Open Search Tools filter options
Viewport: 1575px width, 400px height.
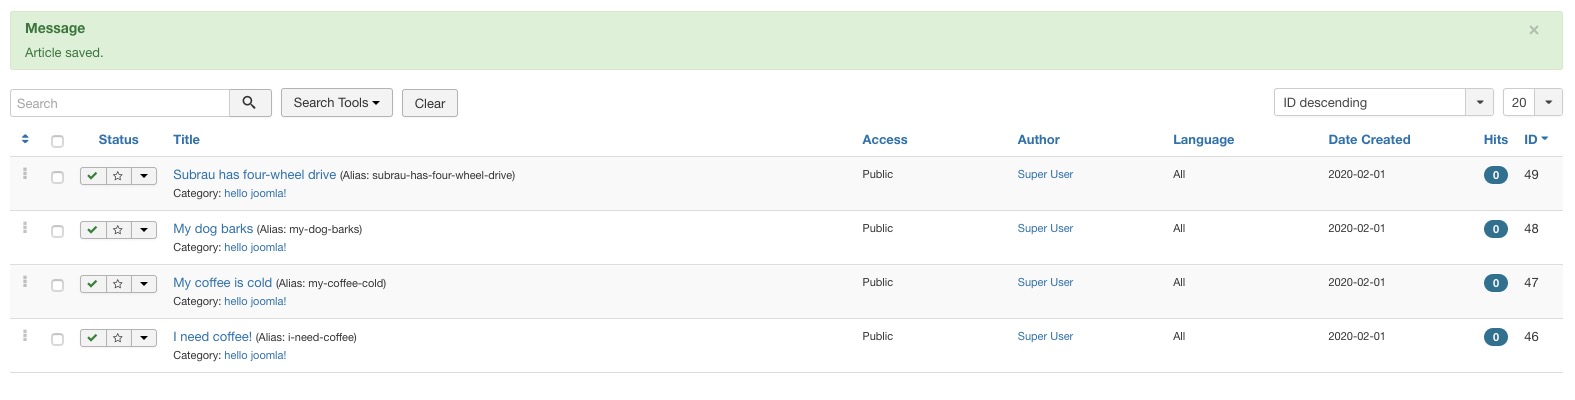[336, 103]
